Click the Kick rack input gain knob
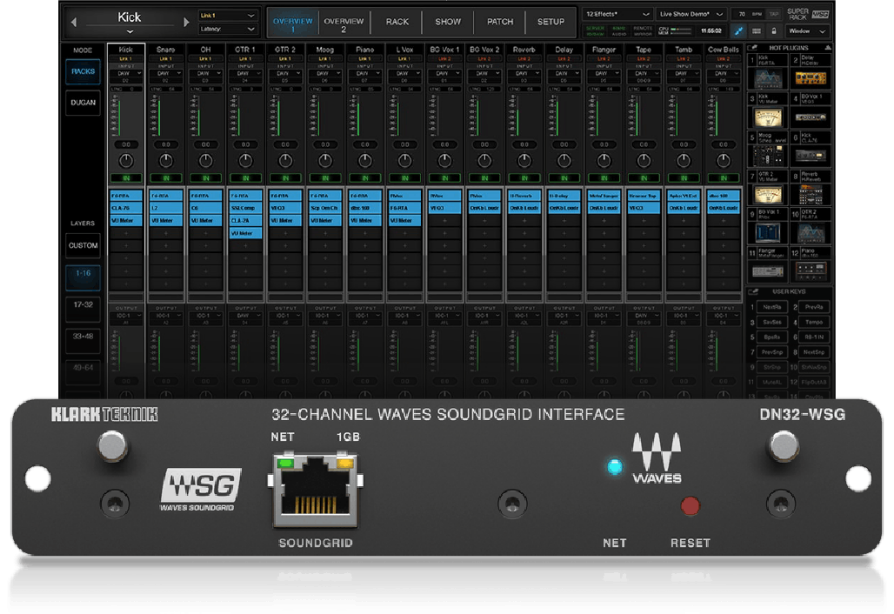Screen dimensions: 894x614 pyautogui.click(x=126, y=161)
